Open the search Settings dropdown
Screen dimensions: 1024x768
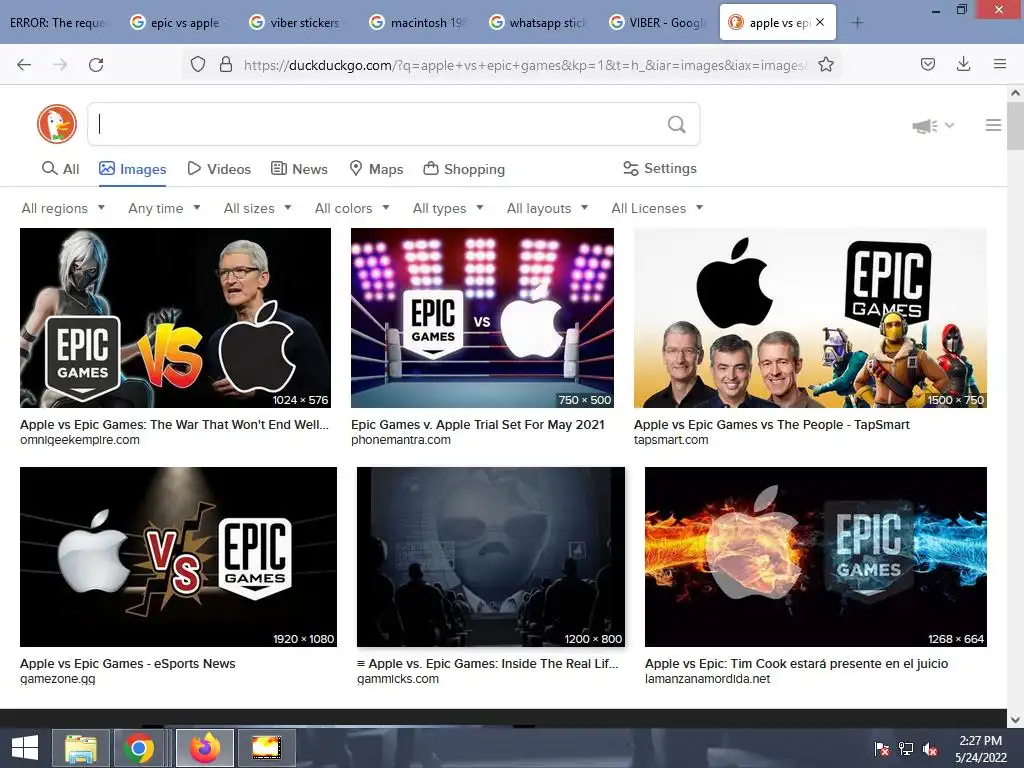(x=660, y=168)
